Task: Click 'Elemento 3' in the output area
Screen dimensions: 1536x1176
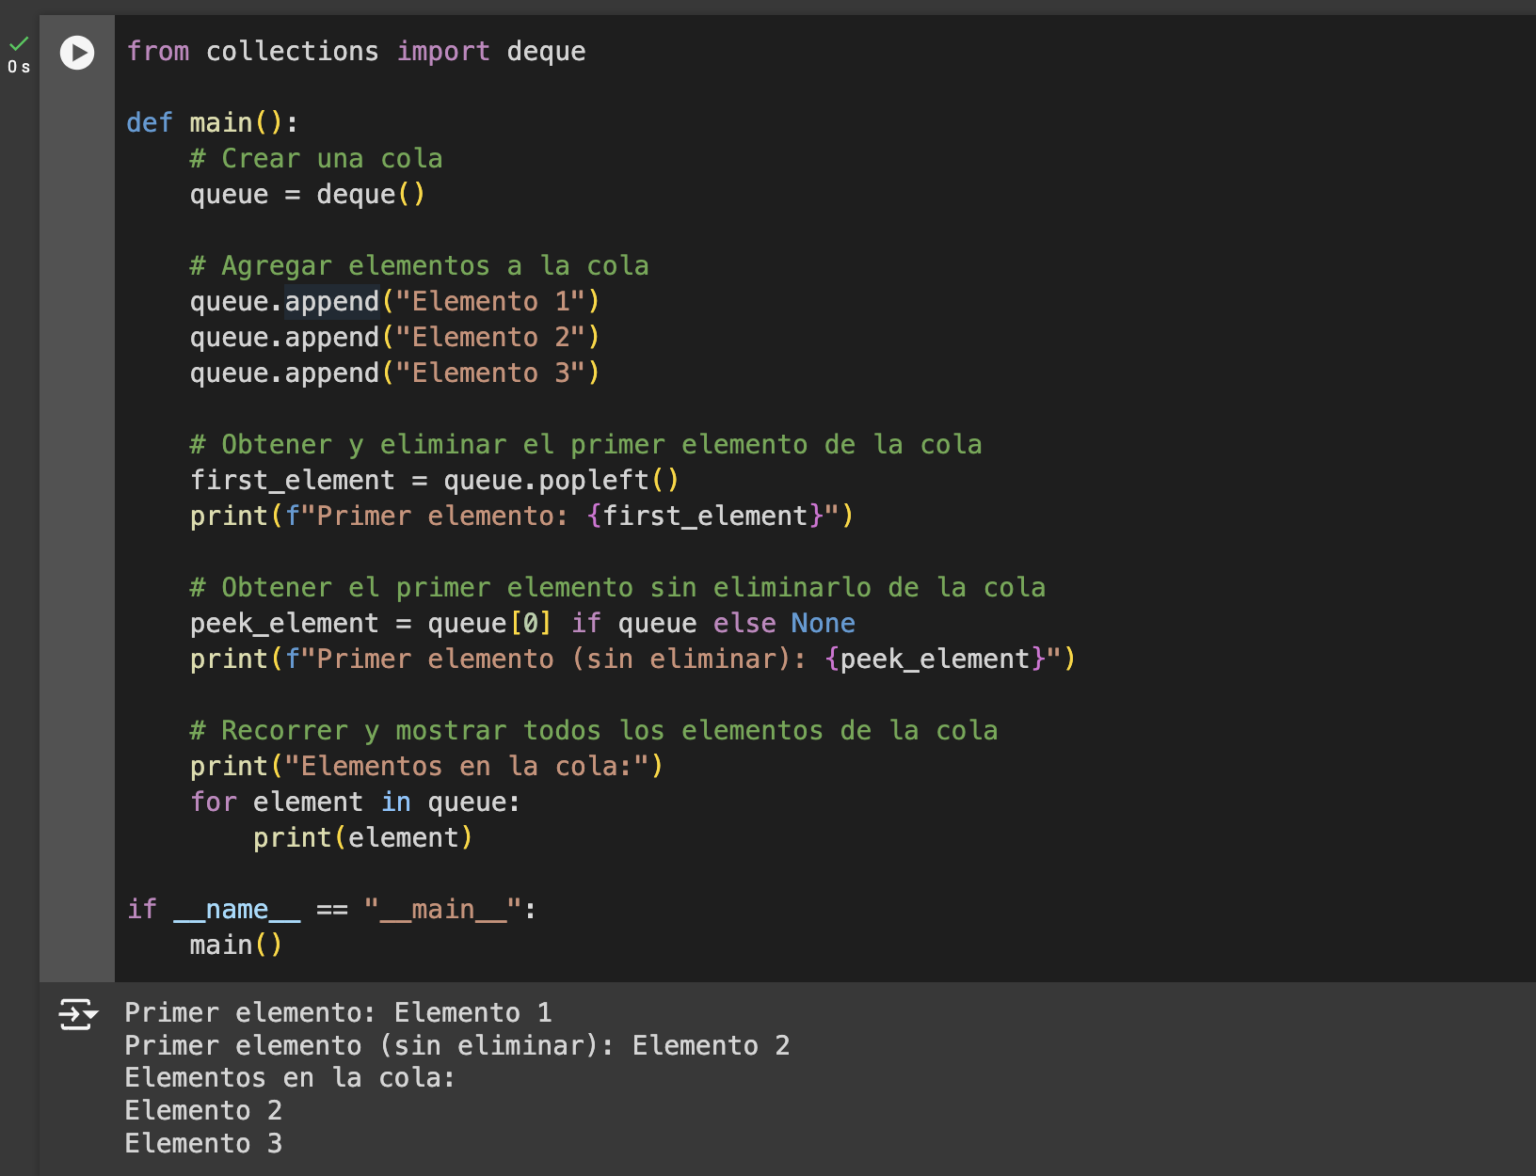Action: [x=203, y=1143]
